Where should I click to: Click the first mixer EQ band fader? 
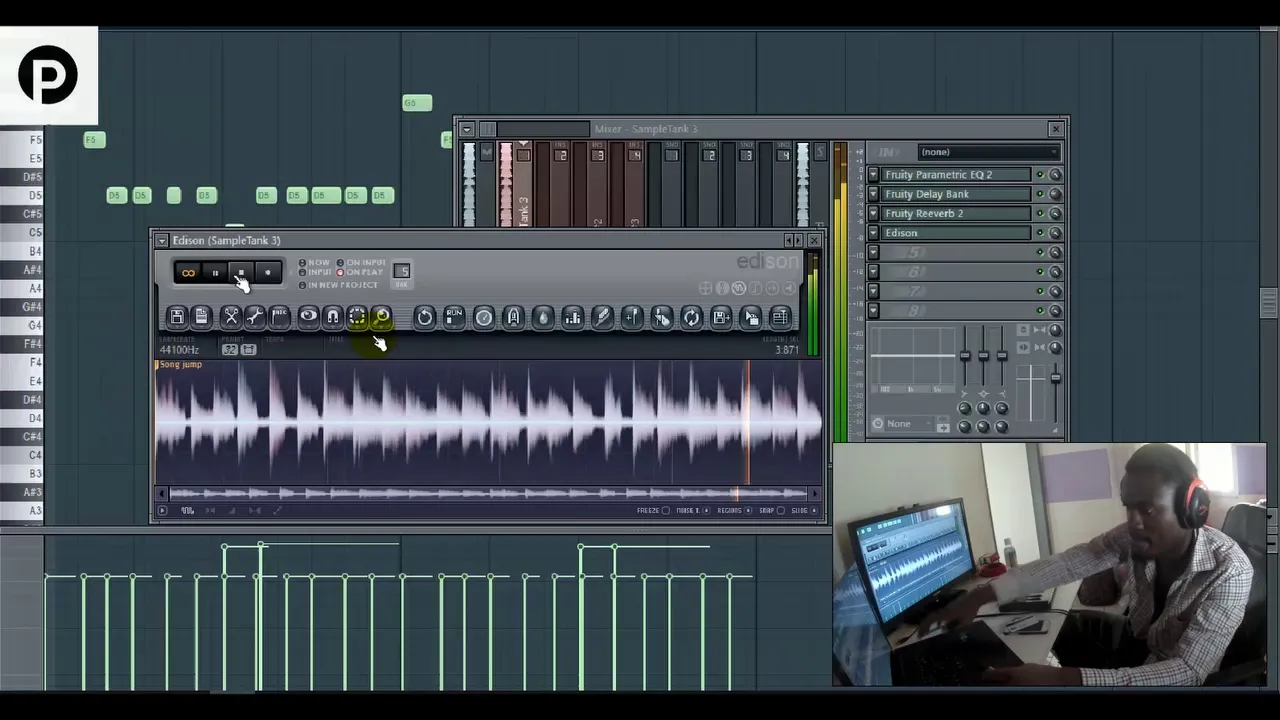coord(965,356)
